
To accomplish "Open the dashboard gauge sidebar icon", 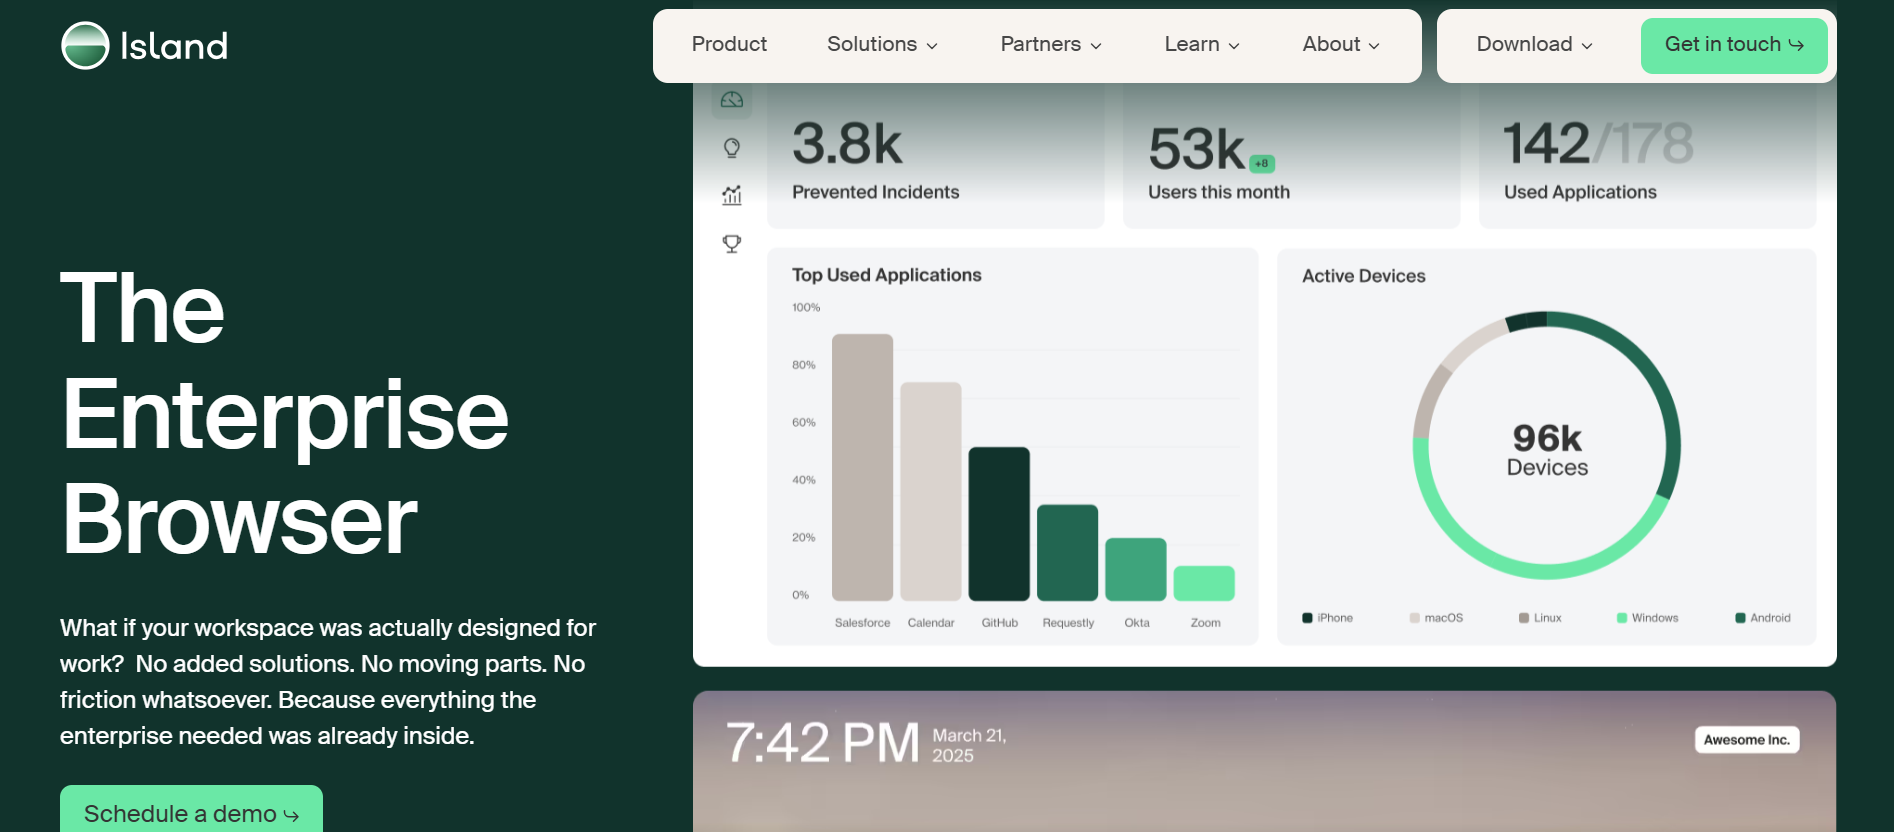I will 732,100.
